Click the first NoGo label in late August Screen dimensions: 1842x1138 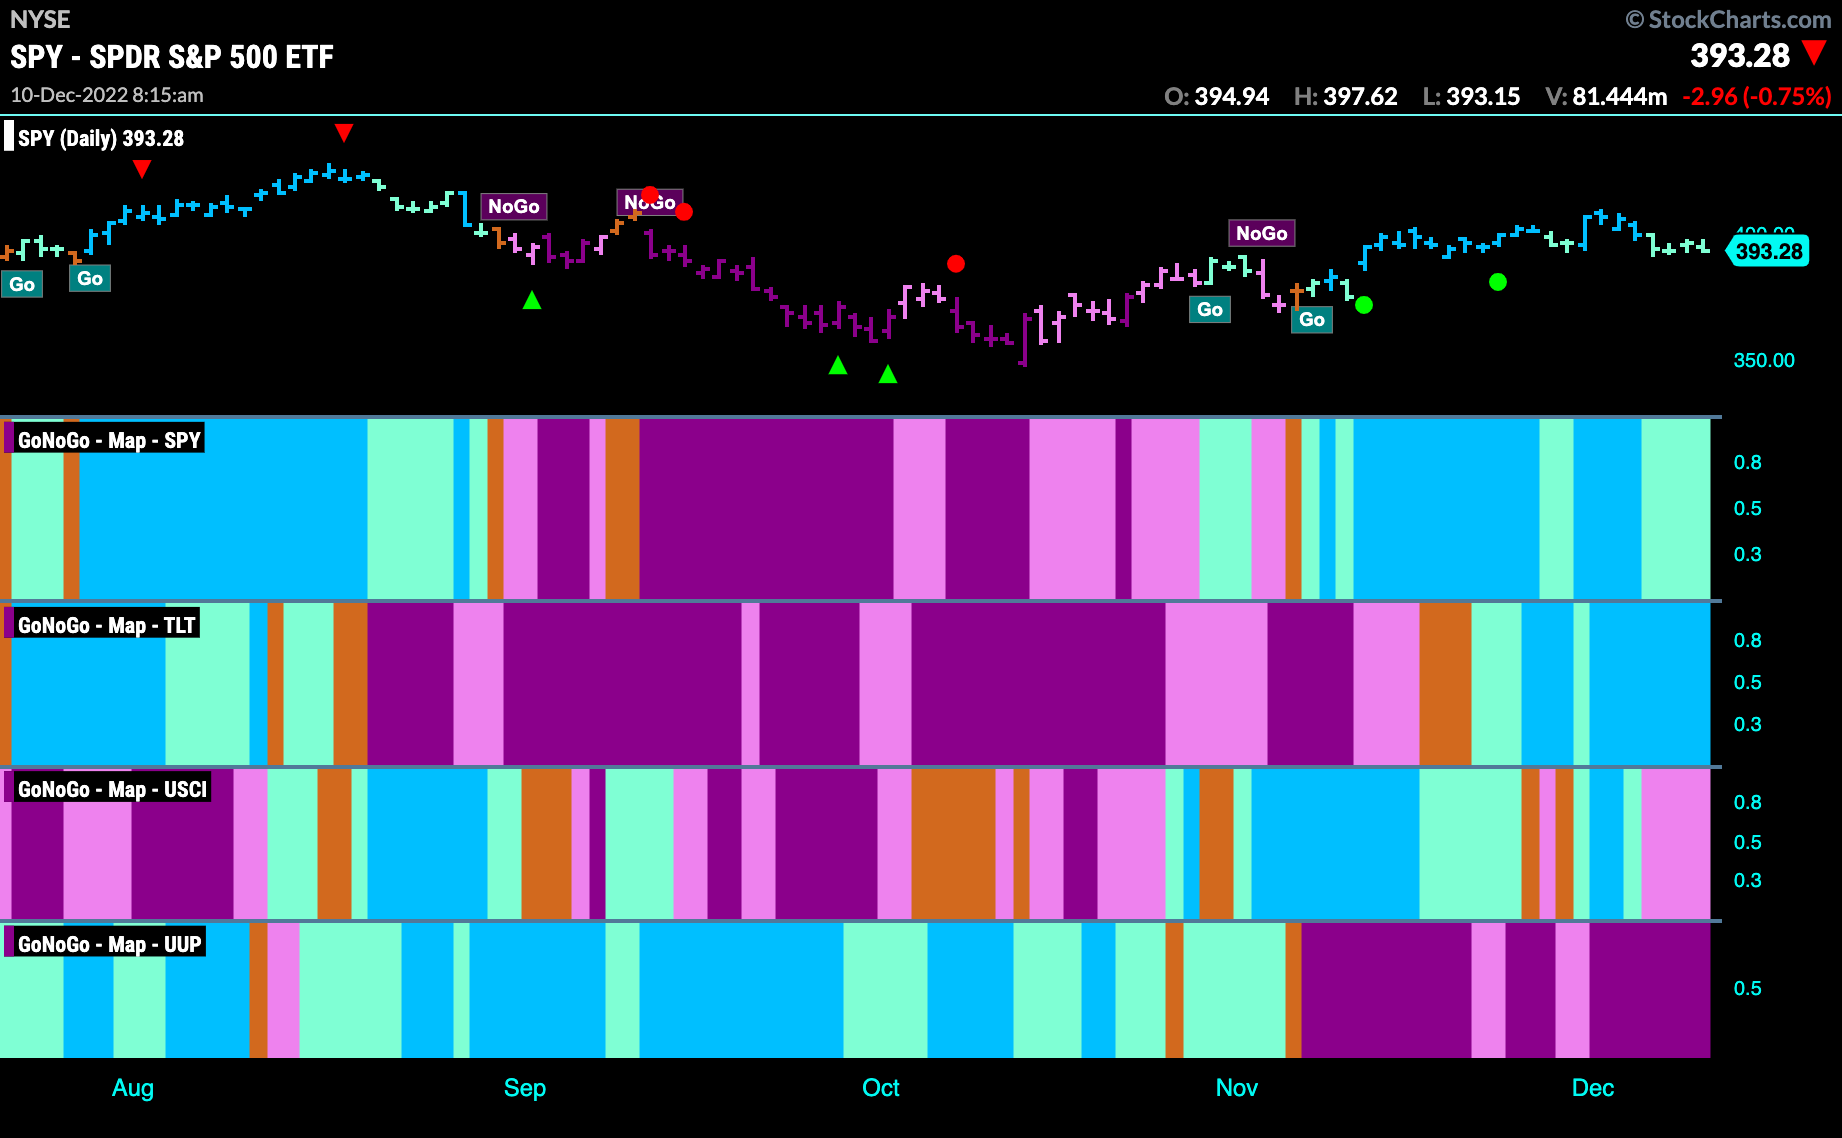point(514,207)
